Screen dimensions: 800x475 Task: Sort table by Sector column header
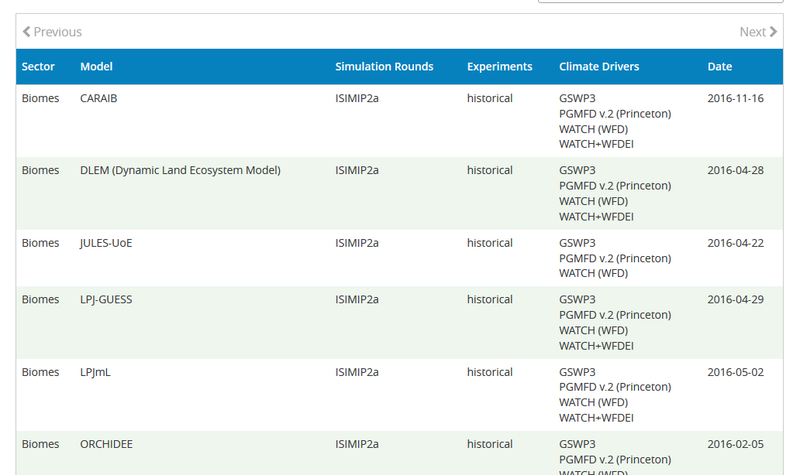pos(38,66)
